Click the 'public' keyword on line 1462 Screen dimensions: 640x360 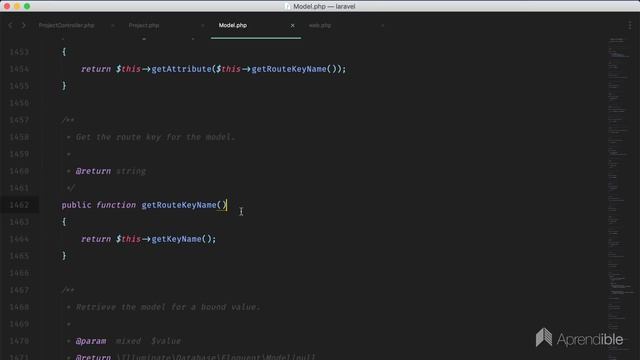click(76, 205)
